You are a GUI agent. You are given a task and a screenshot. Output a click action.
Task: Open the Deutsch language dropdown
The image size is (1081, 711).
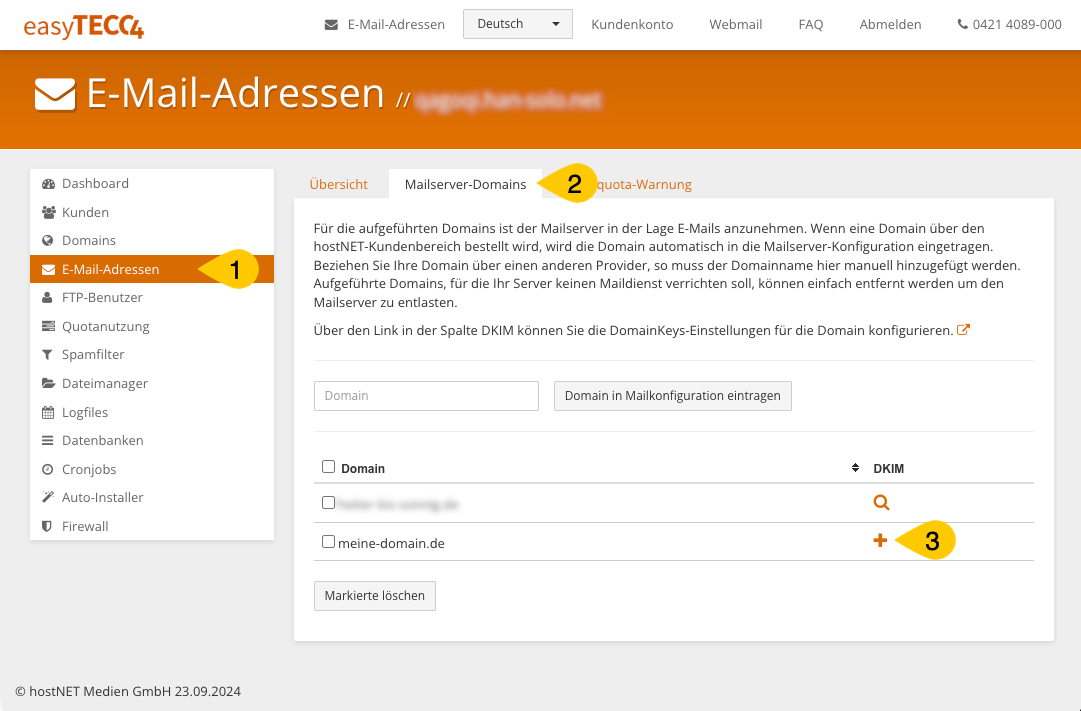pyautogui.click(x=517, y=24)
